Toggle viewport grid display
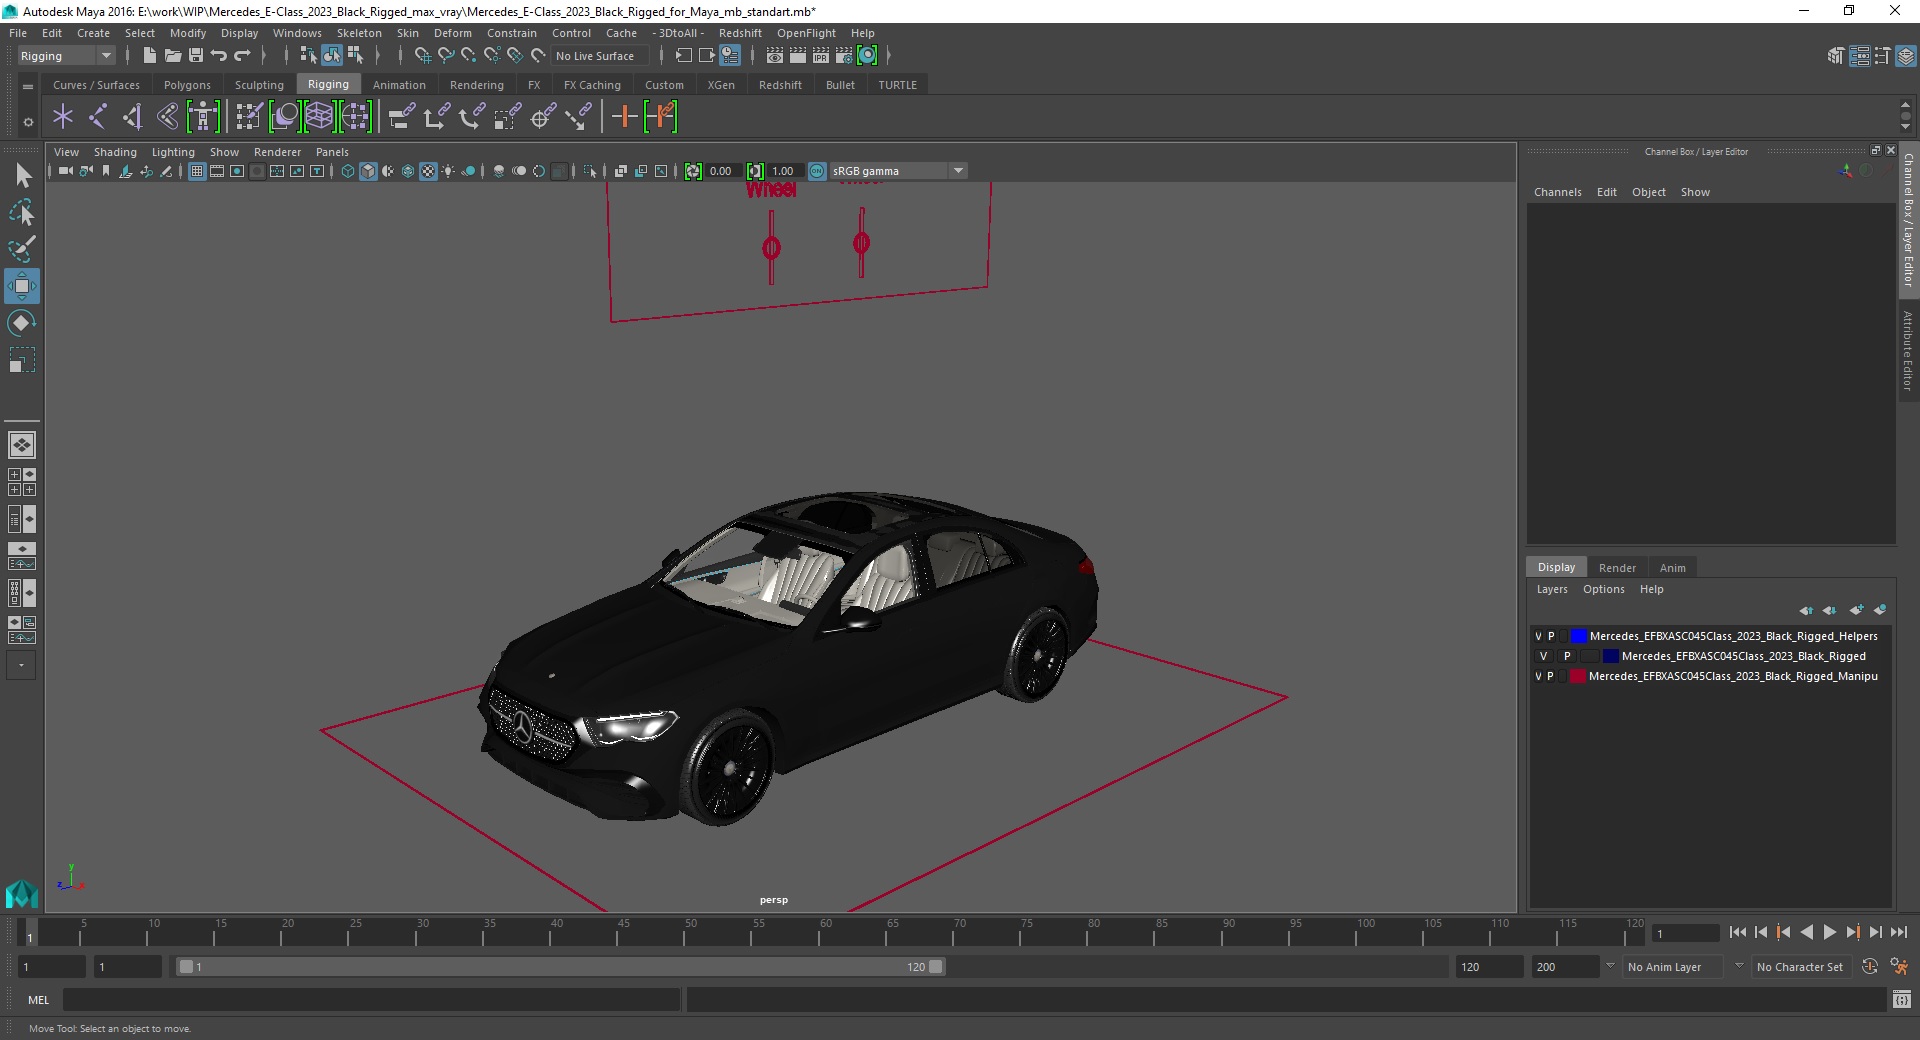Viewport: 1920px width, 1040px height. coord(197,171)
